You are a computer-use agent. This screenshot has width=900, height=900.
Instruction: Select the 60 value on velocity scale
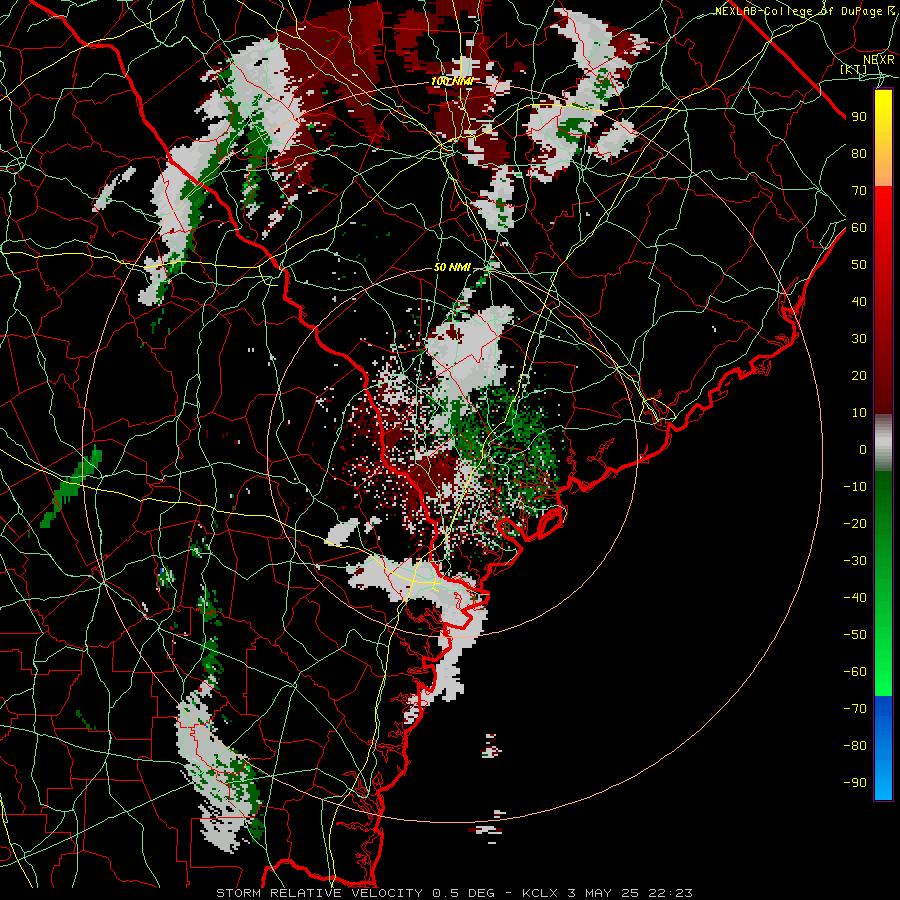tap(859, 228)
